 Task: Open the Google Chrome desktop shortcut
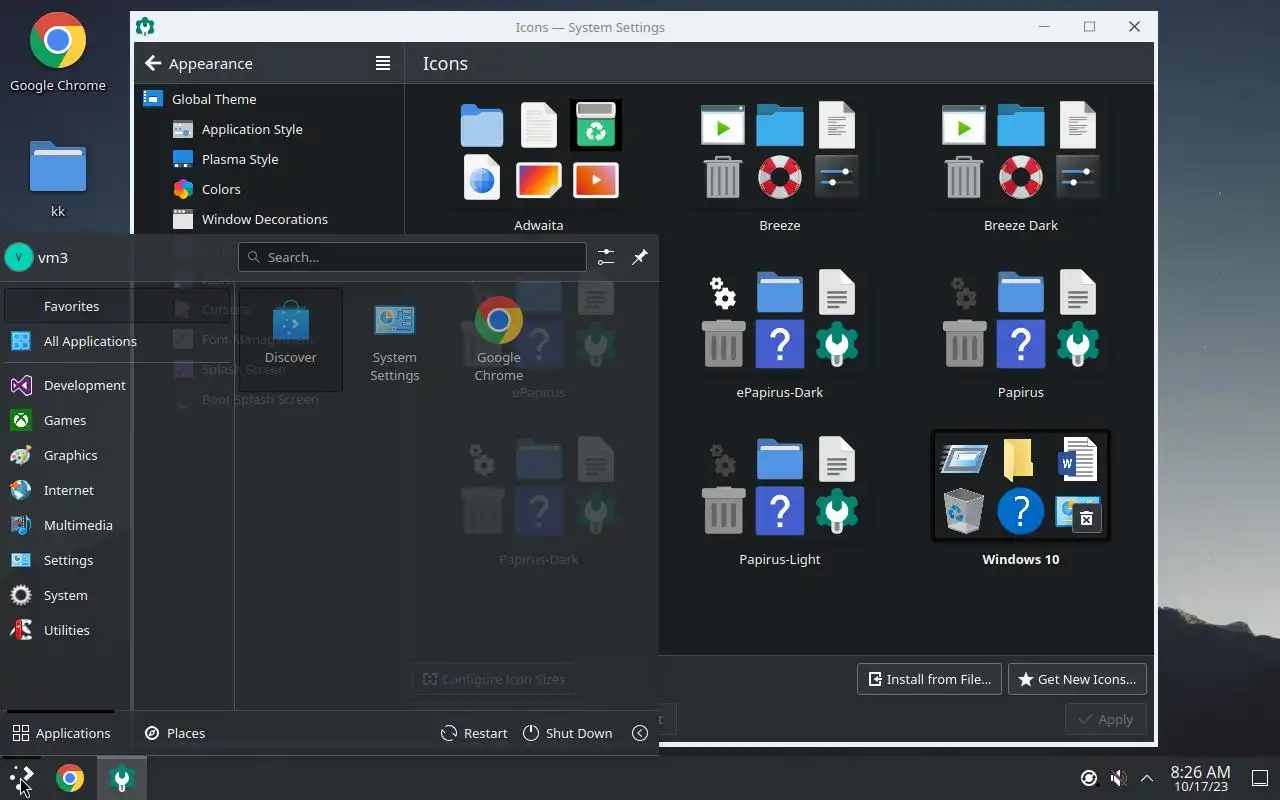(58, 52)
